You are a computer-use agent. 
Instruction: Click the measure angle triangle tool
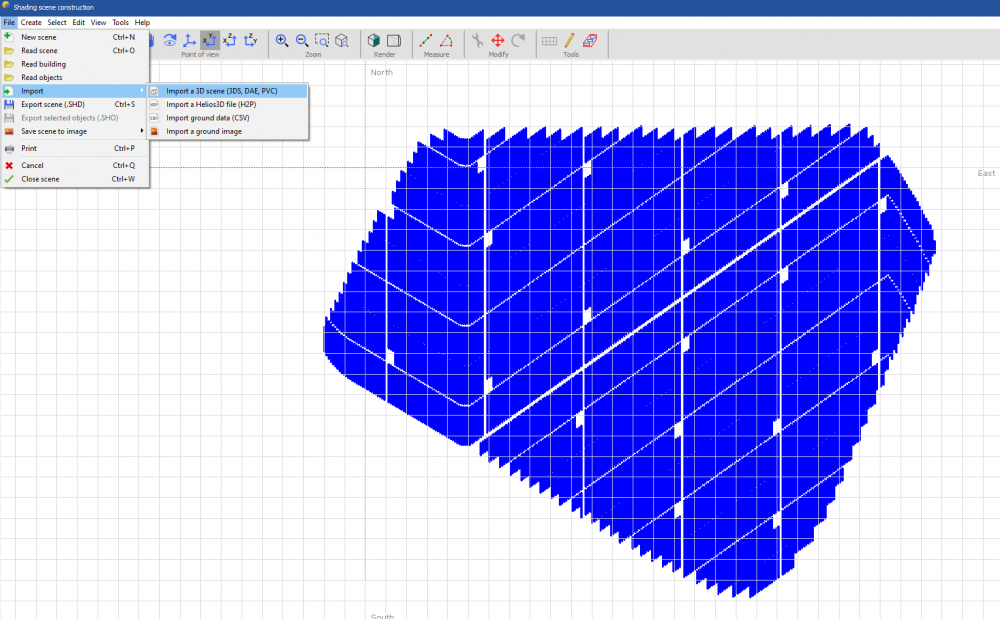click(446, 41)
